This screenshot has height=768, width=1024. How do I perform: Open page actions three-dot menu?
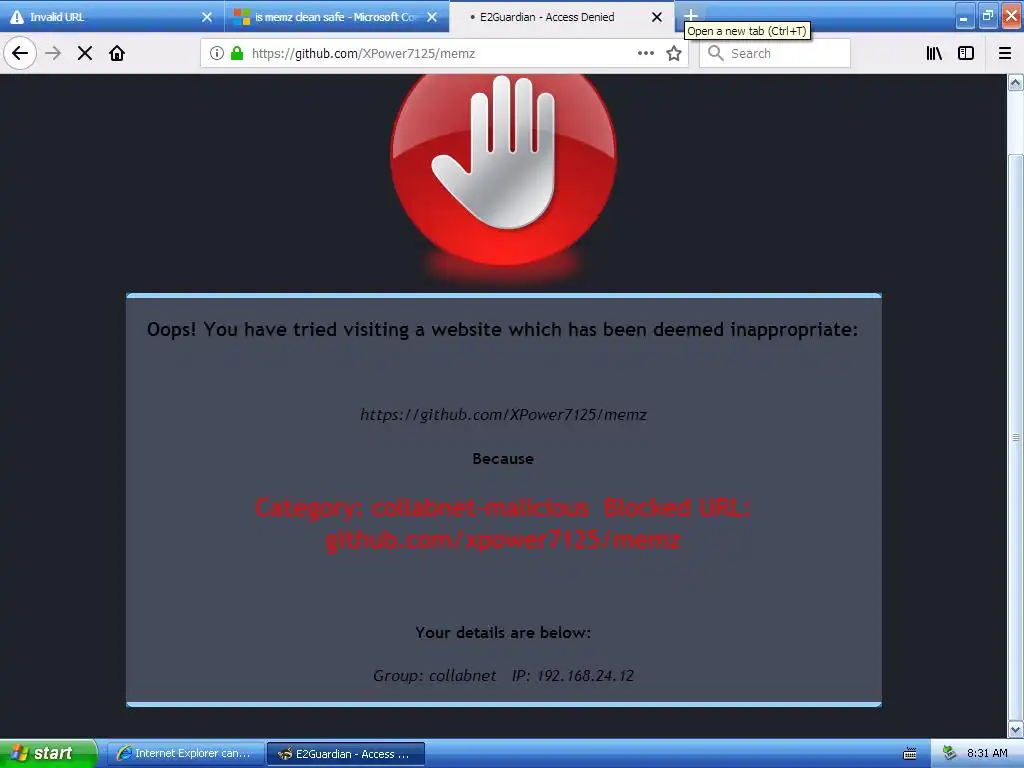[x=645, y=53]
